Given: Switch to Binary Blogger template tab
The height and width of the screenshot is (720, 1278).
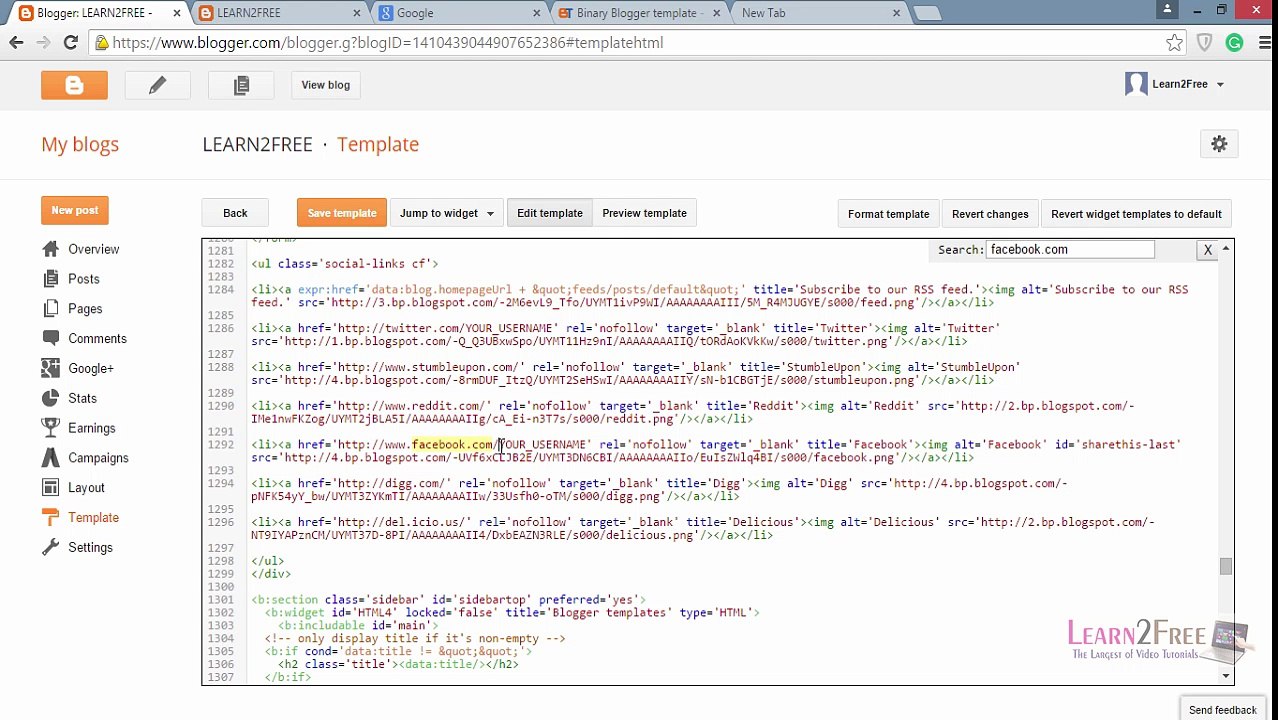Looking at the screenshot, I should click(641, 13).
